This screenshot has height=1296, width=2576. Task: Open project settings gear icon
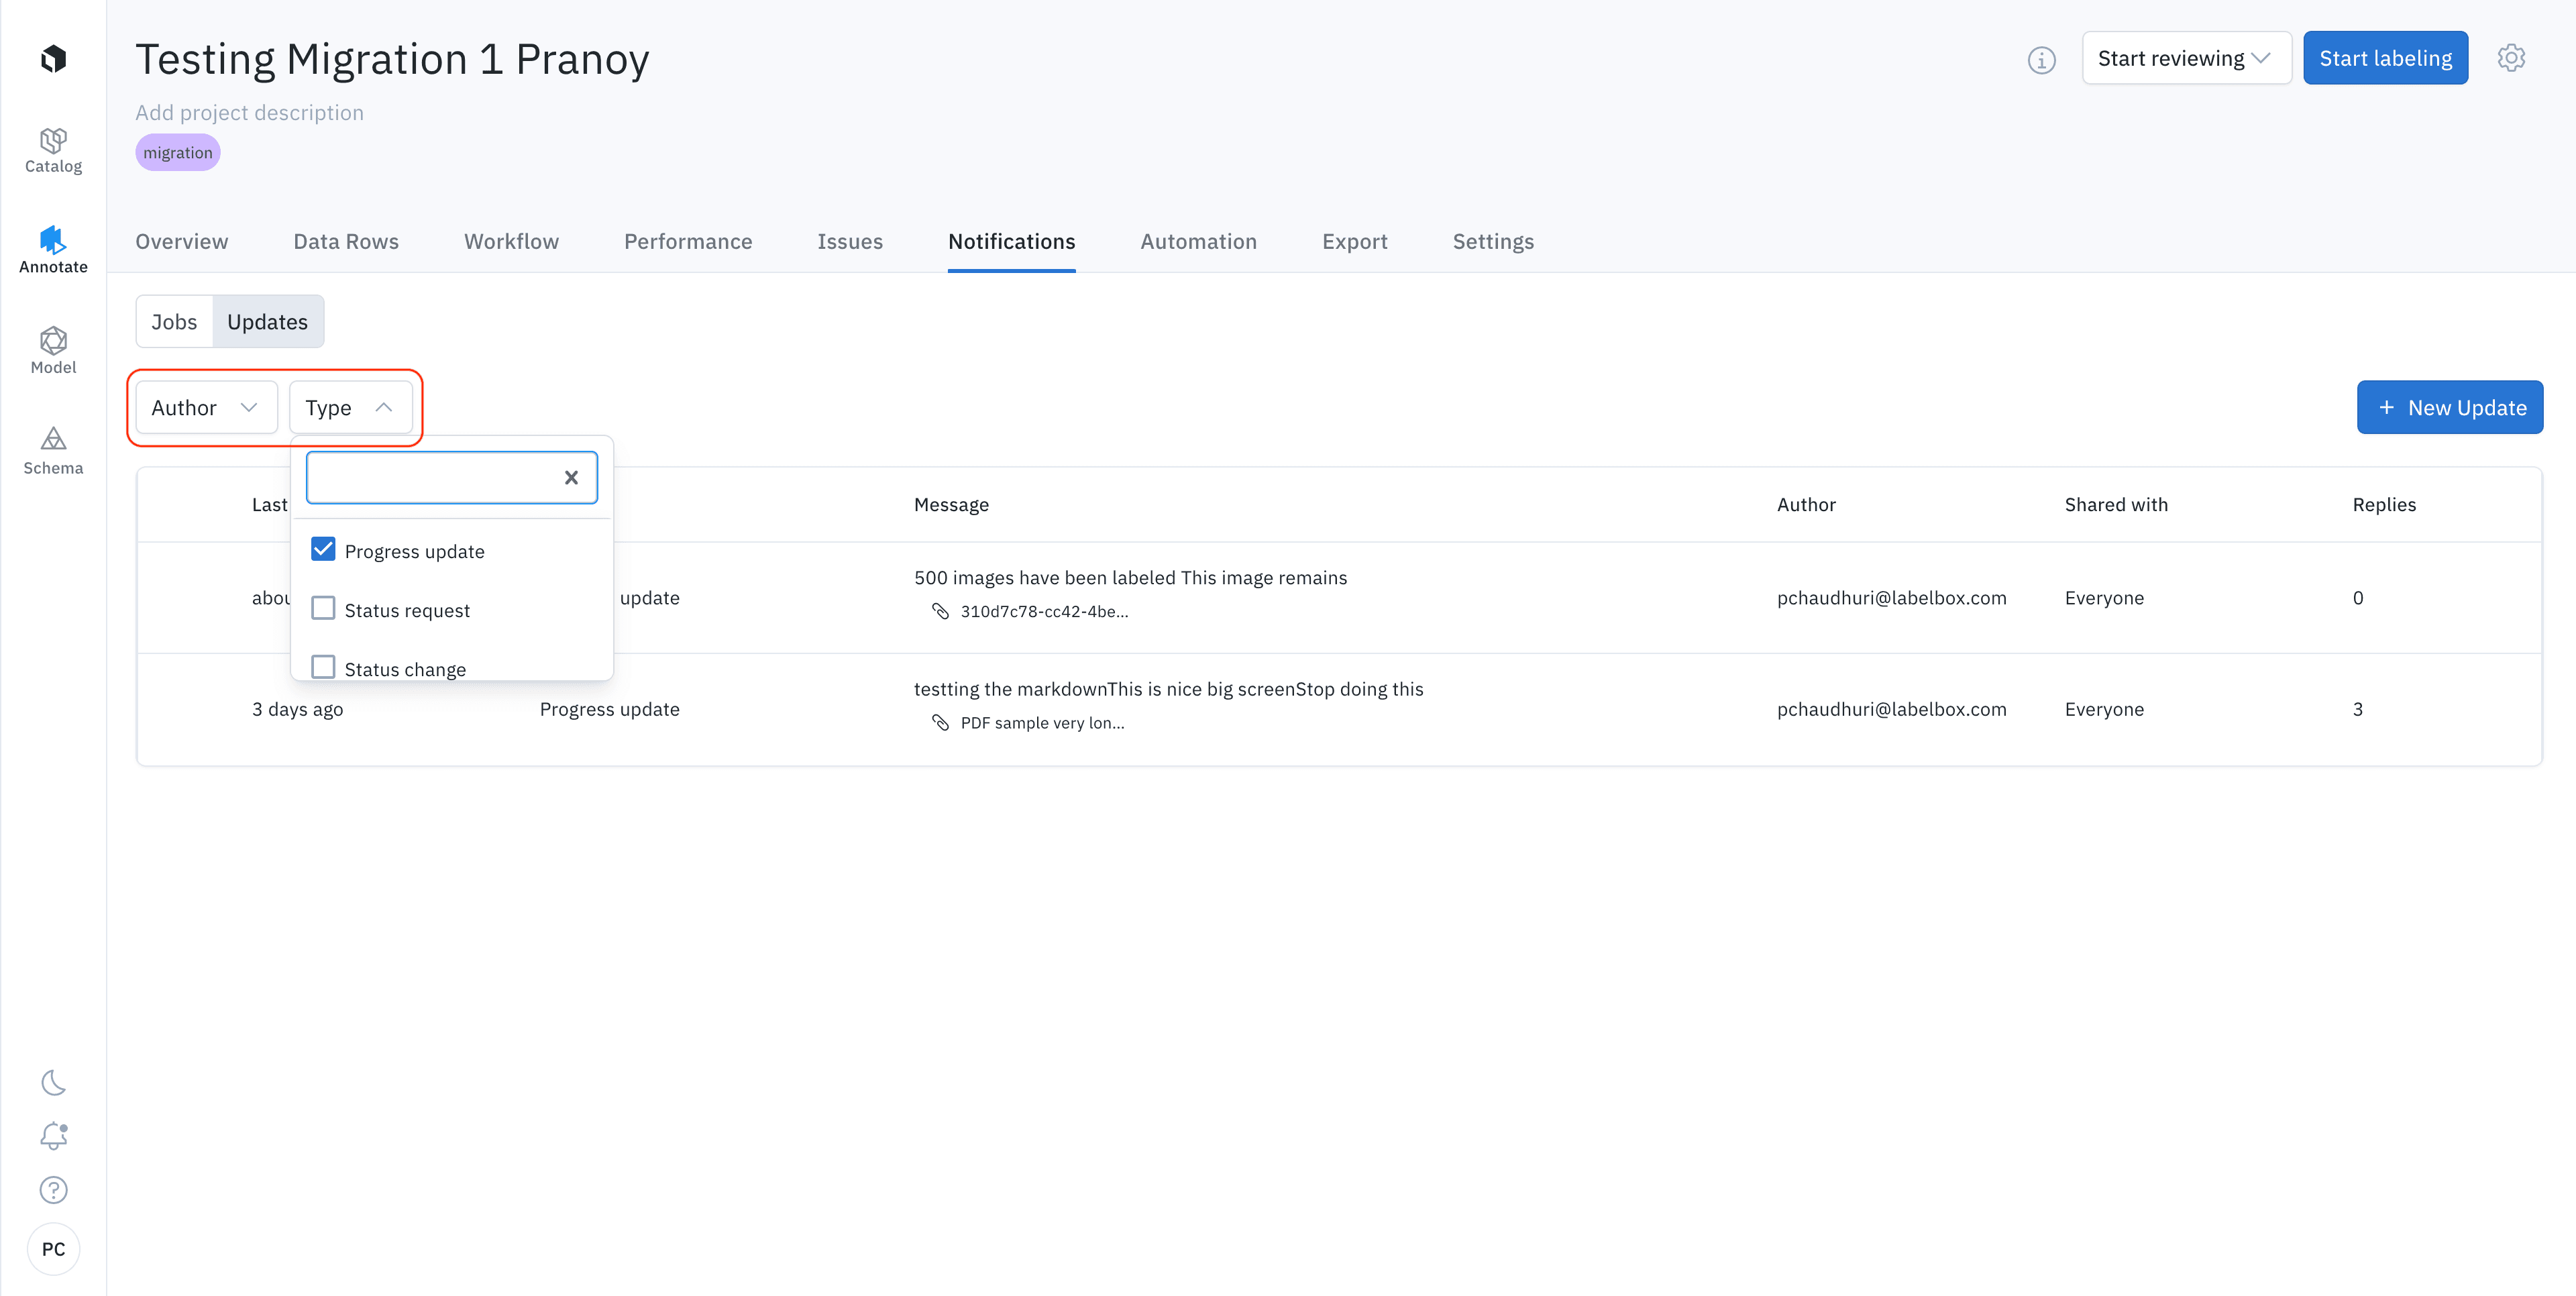pyautogui.click(x=2511, y=58)
